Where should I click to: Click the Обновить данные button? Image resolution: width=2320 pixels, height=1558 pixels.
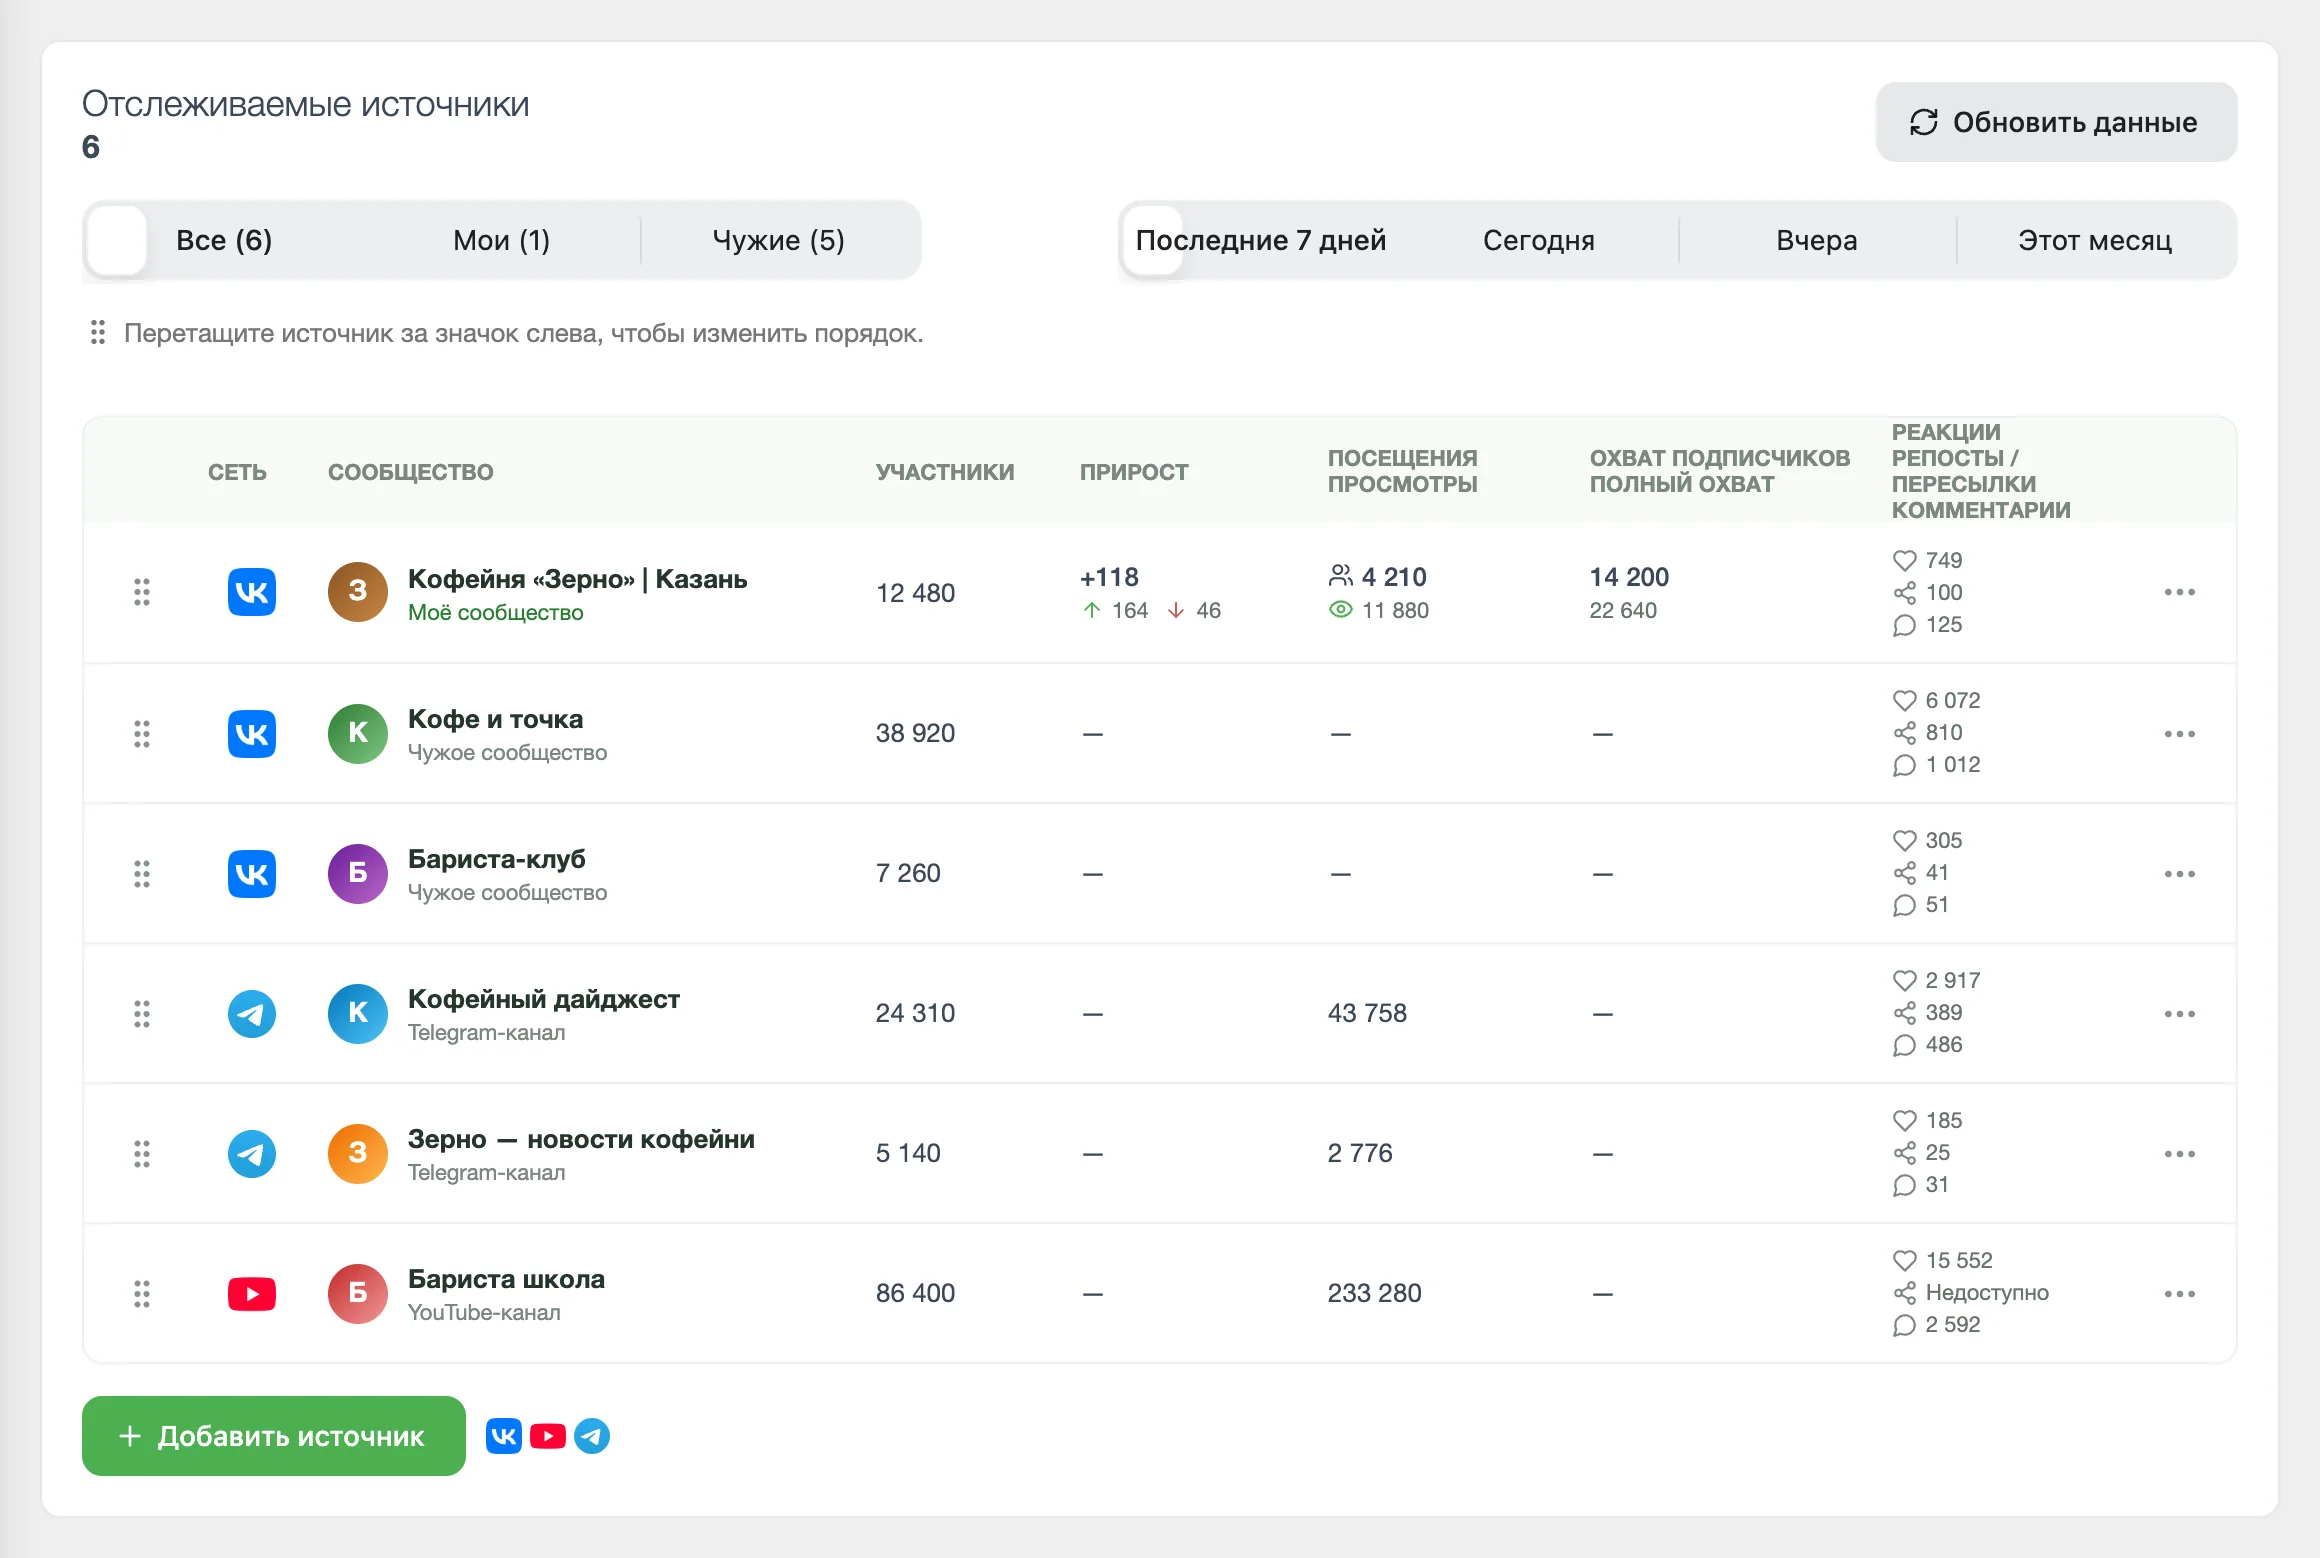tap(2056, 122)
